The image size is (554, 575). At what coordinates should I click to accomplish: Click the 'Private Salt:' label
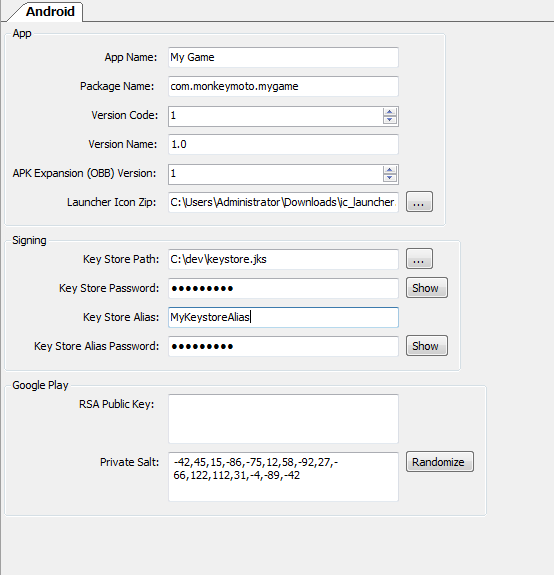(x=129, y=462)
